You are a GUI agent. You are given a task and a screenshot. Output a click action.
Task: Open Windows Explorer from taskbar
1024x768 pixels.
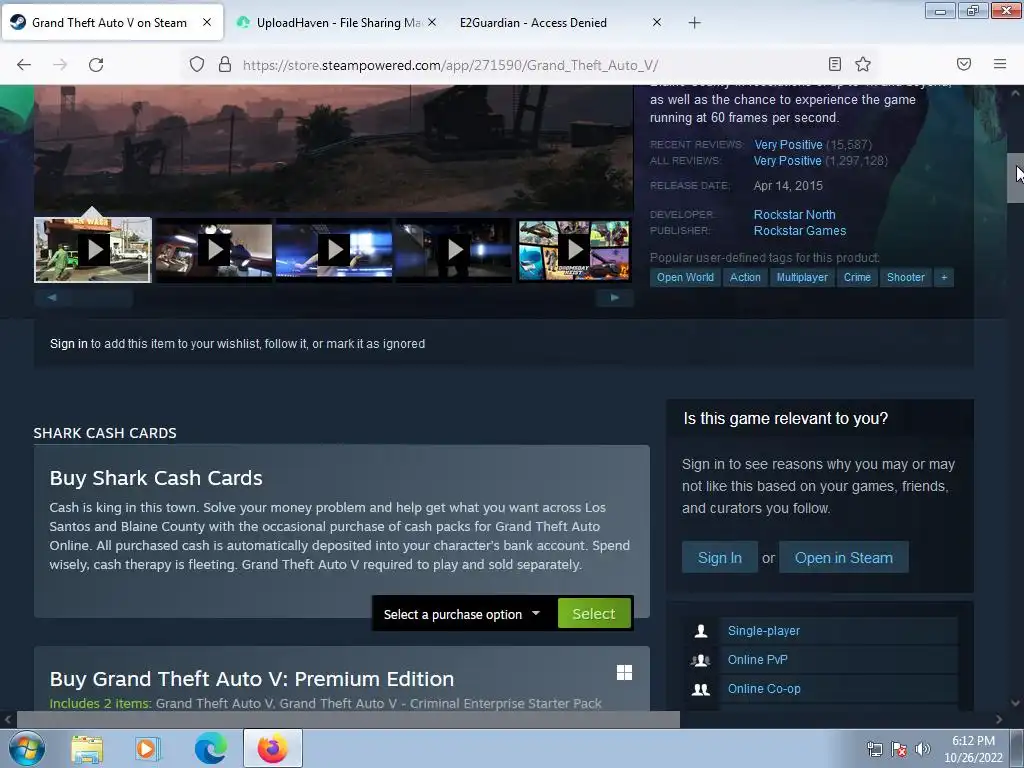coord(87,748)
